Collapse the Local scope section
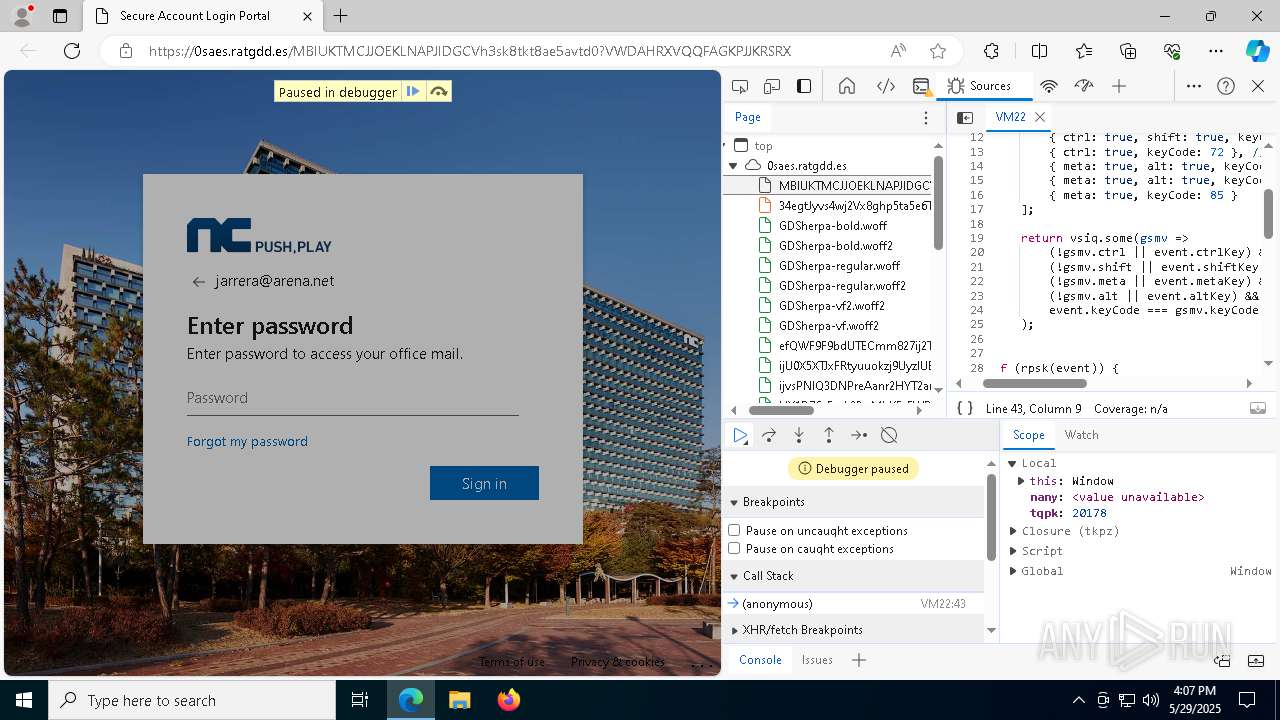This screenshot has height=720, width=1280. 1013,463
